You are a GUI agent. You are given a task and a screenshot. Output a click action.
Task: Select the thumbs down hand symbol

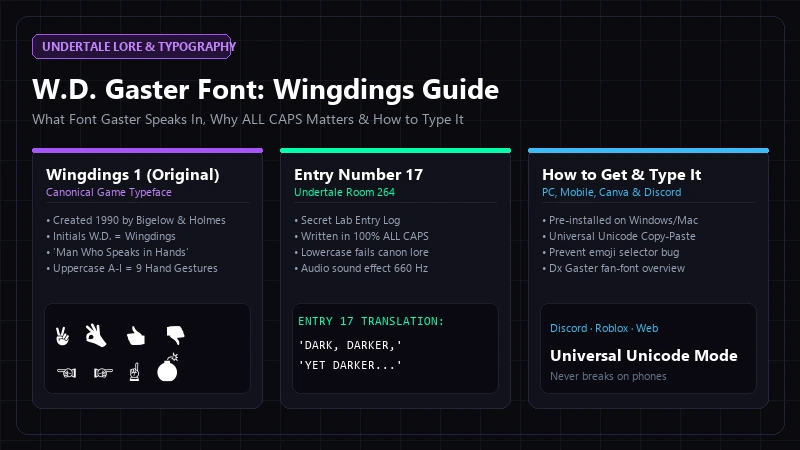pyautogui.click(x=176, y=335)
